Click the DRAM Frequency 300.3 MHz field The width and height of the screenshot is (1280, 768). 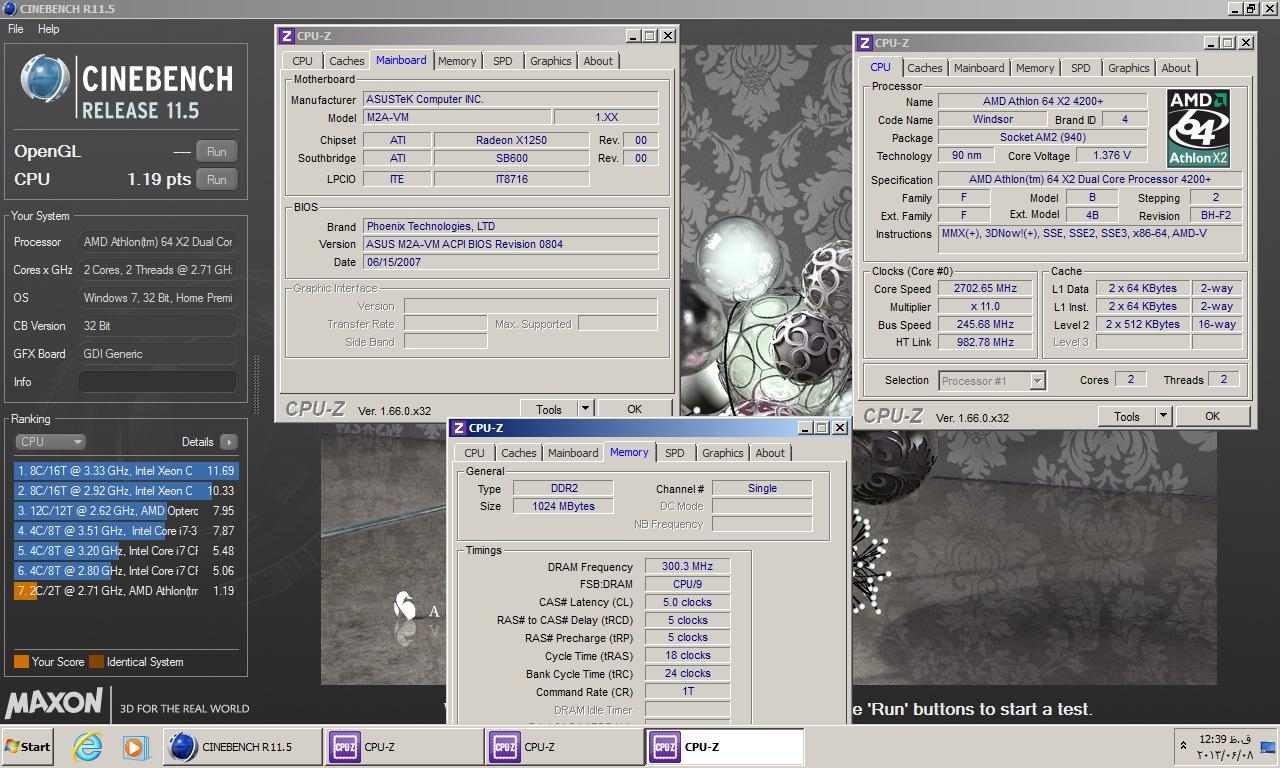click(688, 567)
